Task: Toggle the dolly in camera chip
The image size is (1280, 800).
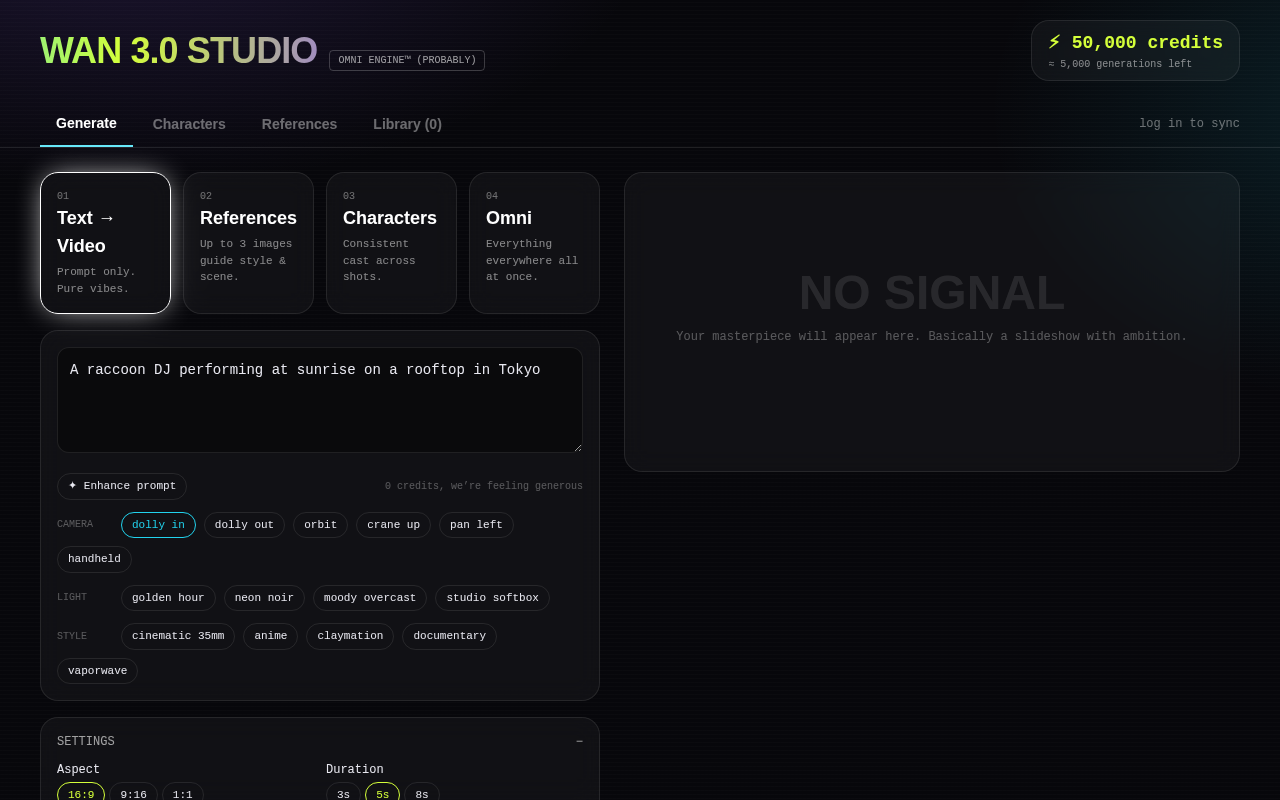Action: (158, 525)
